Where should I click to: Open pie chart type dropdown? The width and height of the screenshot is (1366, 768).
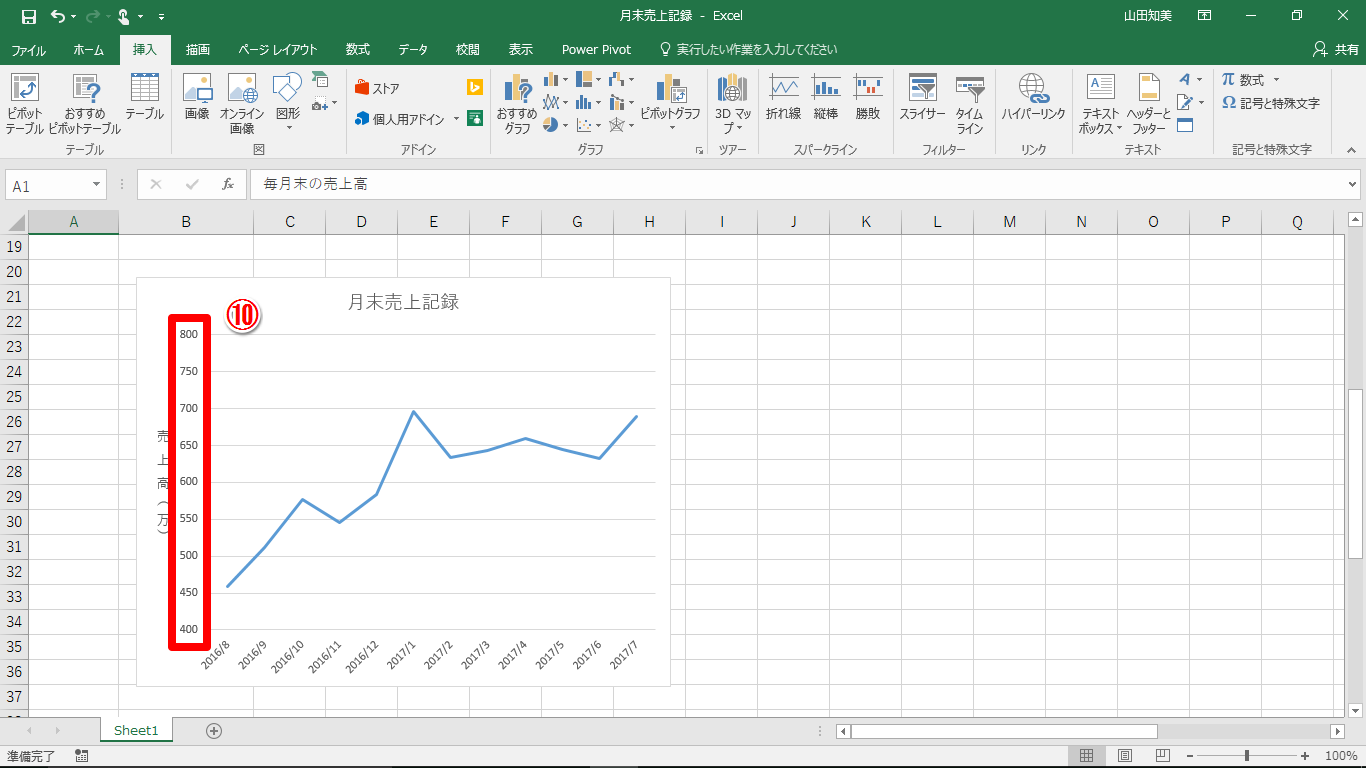(x=555, y=125)
